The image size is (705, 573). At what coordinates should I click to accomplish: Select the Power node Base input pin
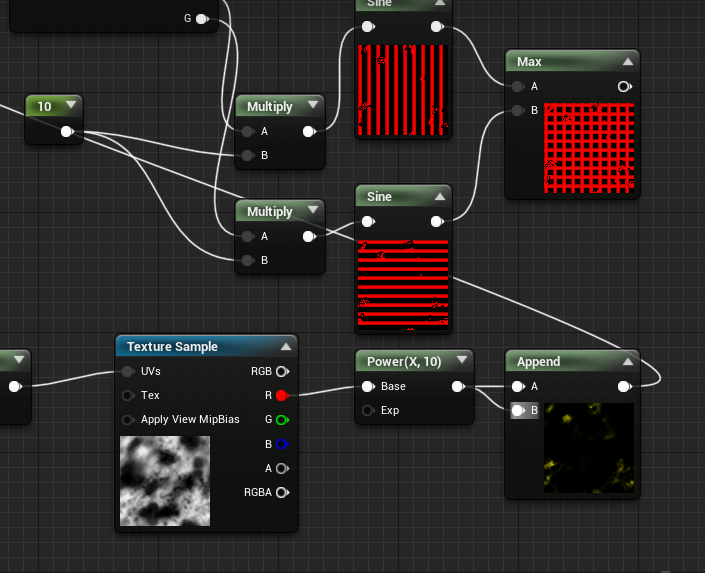click(368, 386)
